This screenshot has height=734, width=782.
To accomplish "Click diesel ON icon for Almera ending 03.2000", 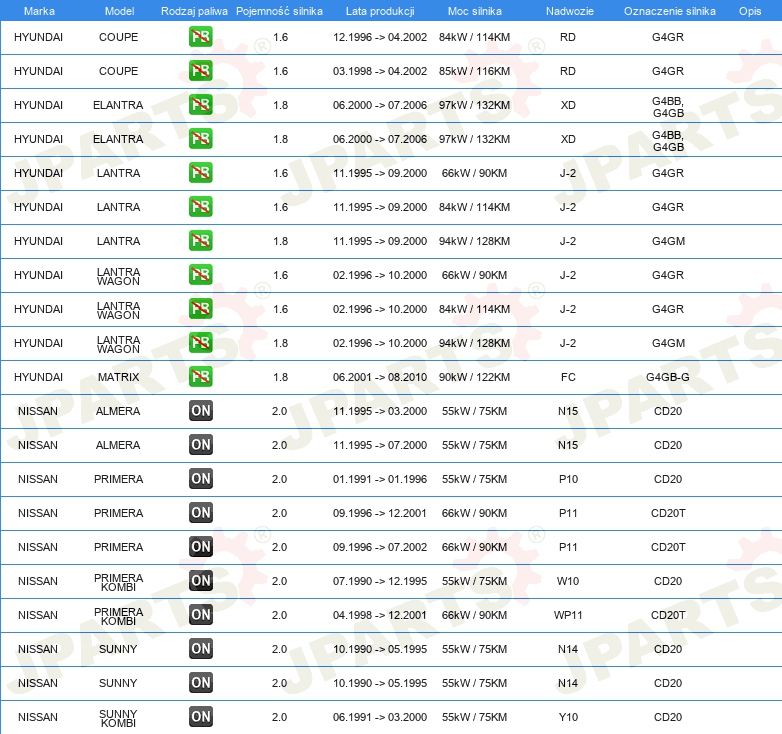I will click(x=200, y=411).
